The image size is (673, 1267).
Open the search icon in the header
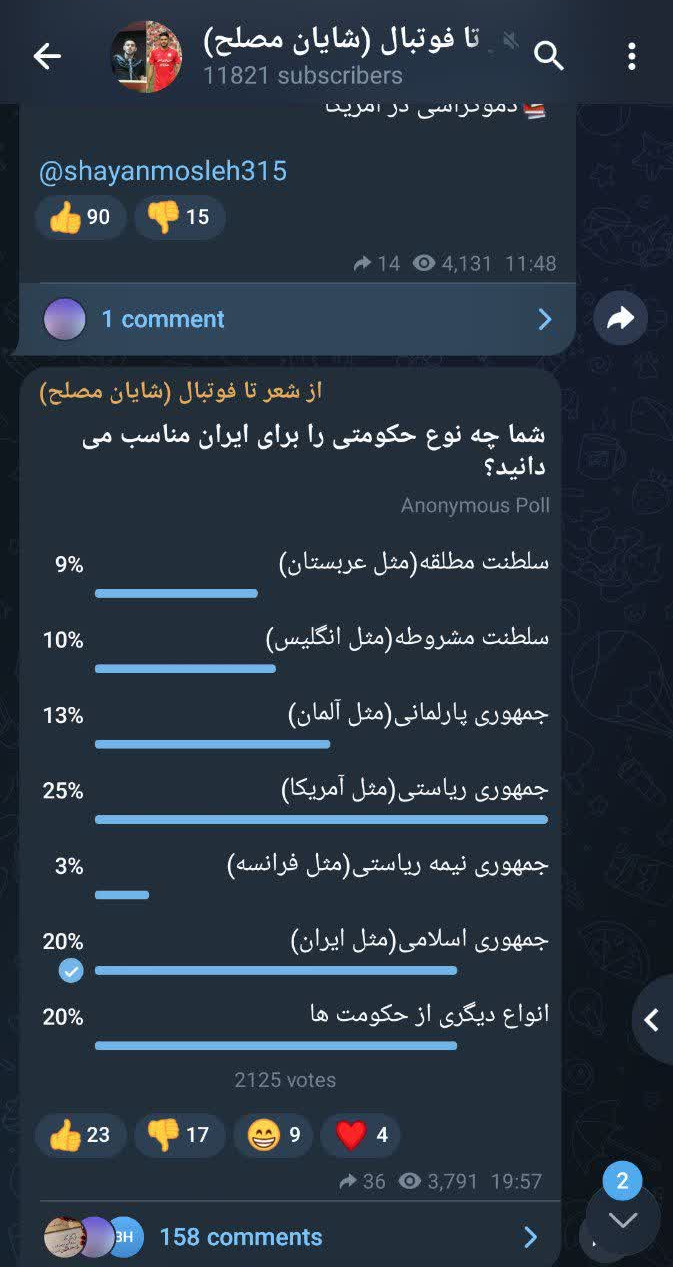[x=549, y=57]
